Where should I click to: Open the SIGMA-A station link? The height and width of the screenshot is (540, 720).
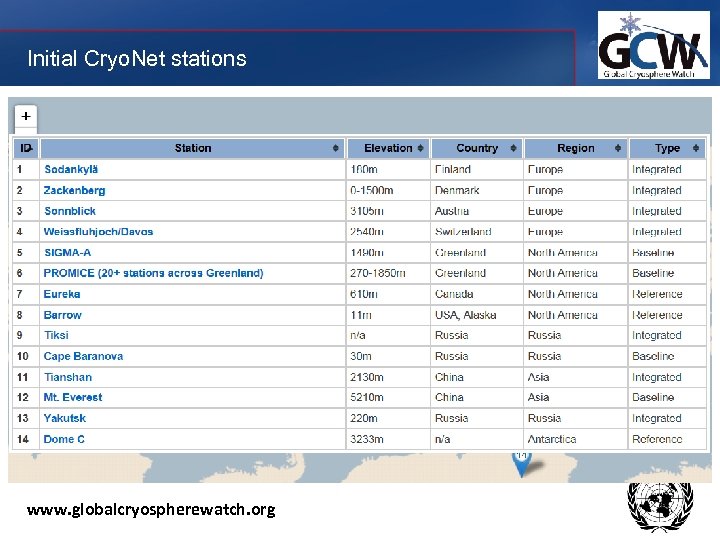pyautogui.click(x=68, y=253)
